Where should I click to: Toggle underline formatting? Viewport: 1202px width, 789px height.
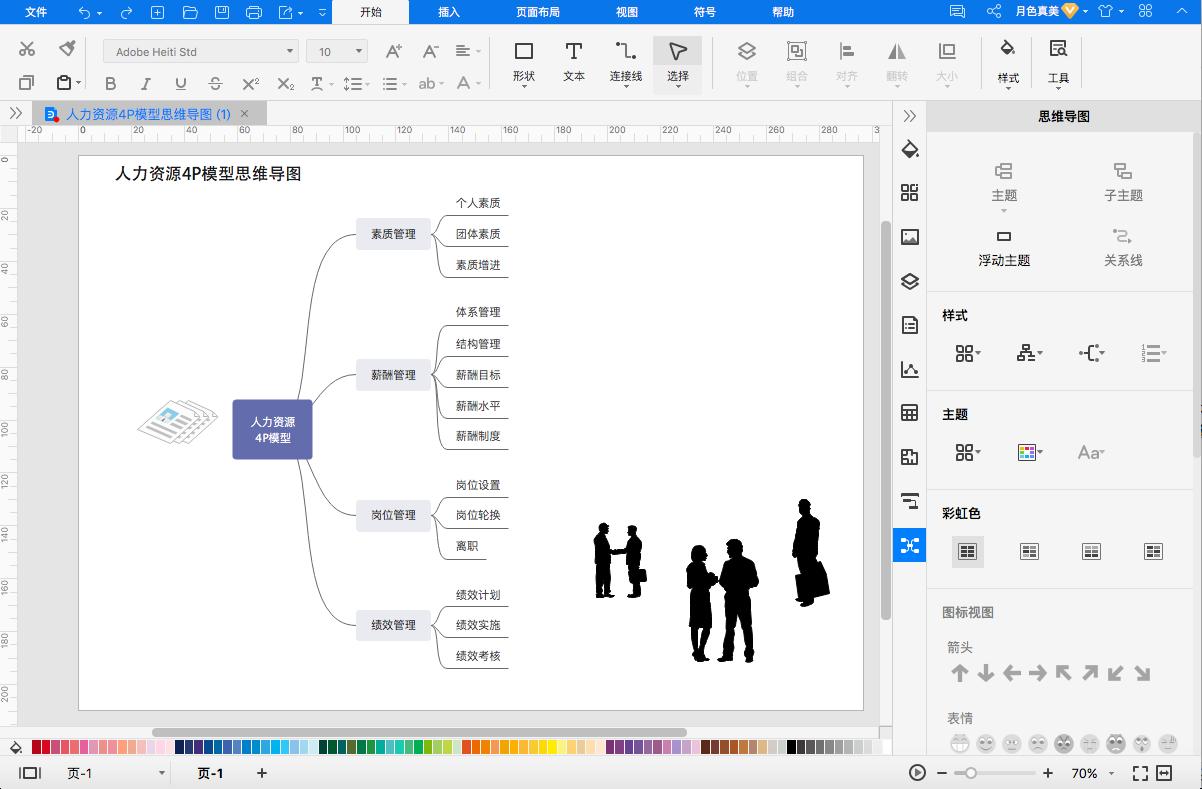pyautogui.click(x=181, y=83)
